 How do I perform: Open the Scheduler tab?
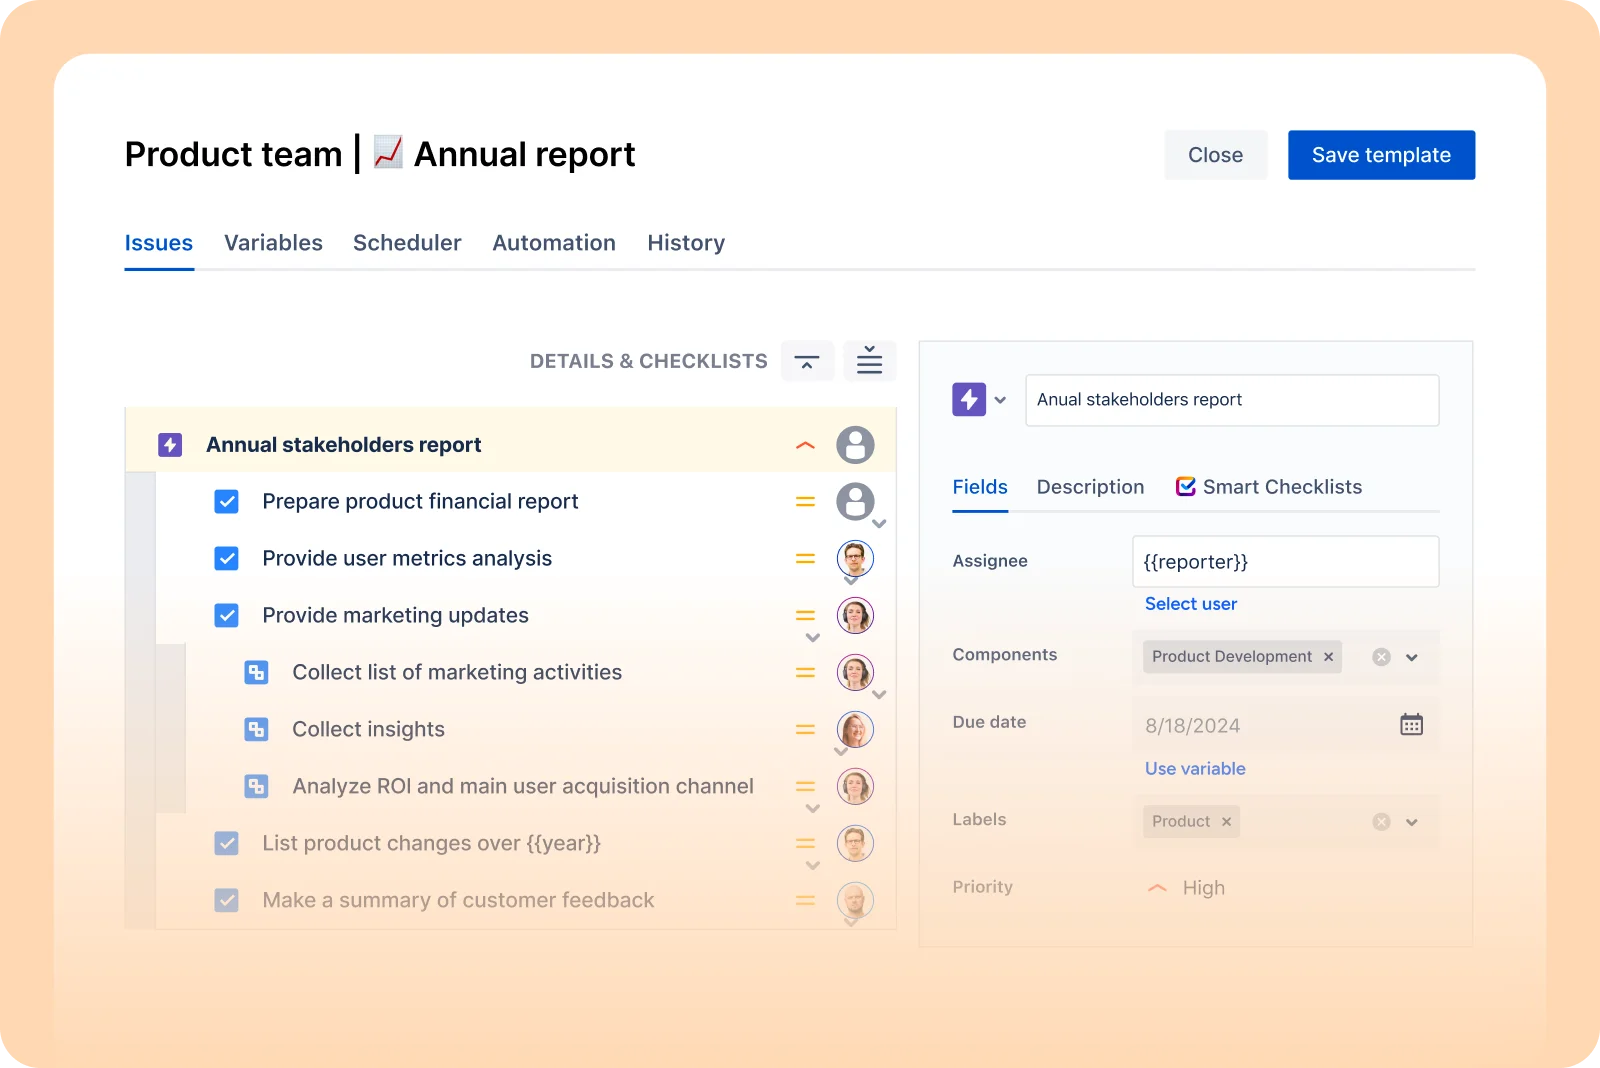(407, 243)
